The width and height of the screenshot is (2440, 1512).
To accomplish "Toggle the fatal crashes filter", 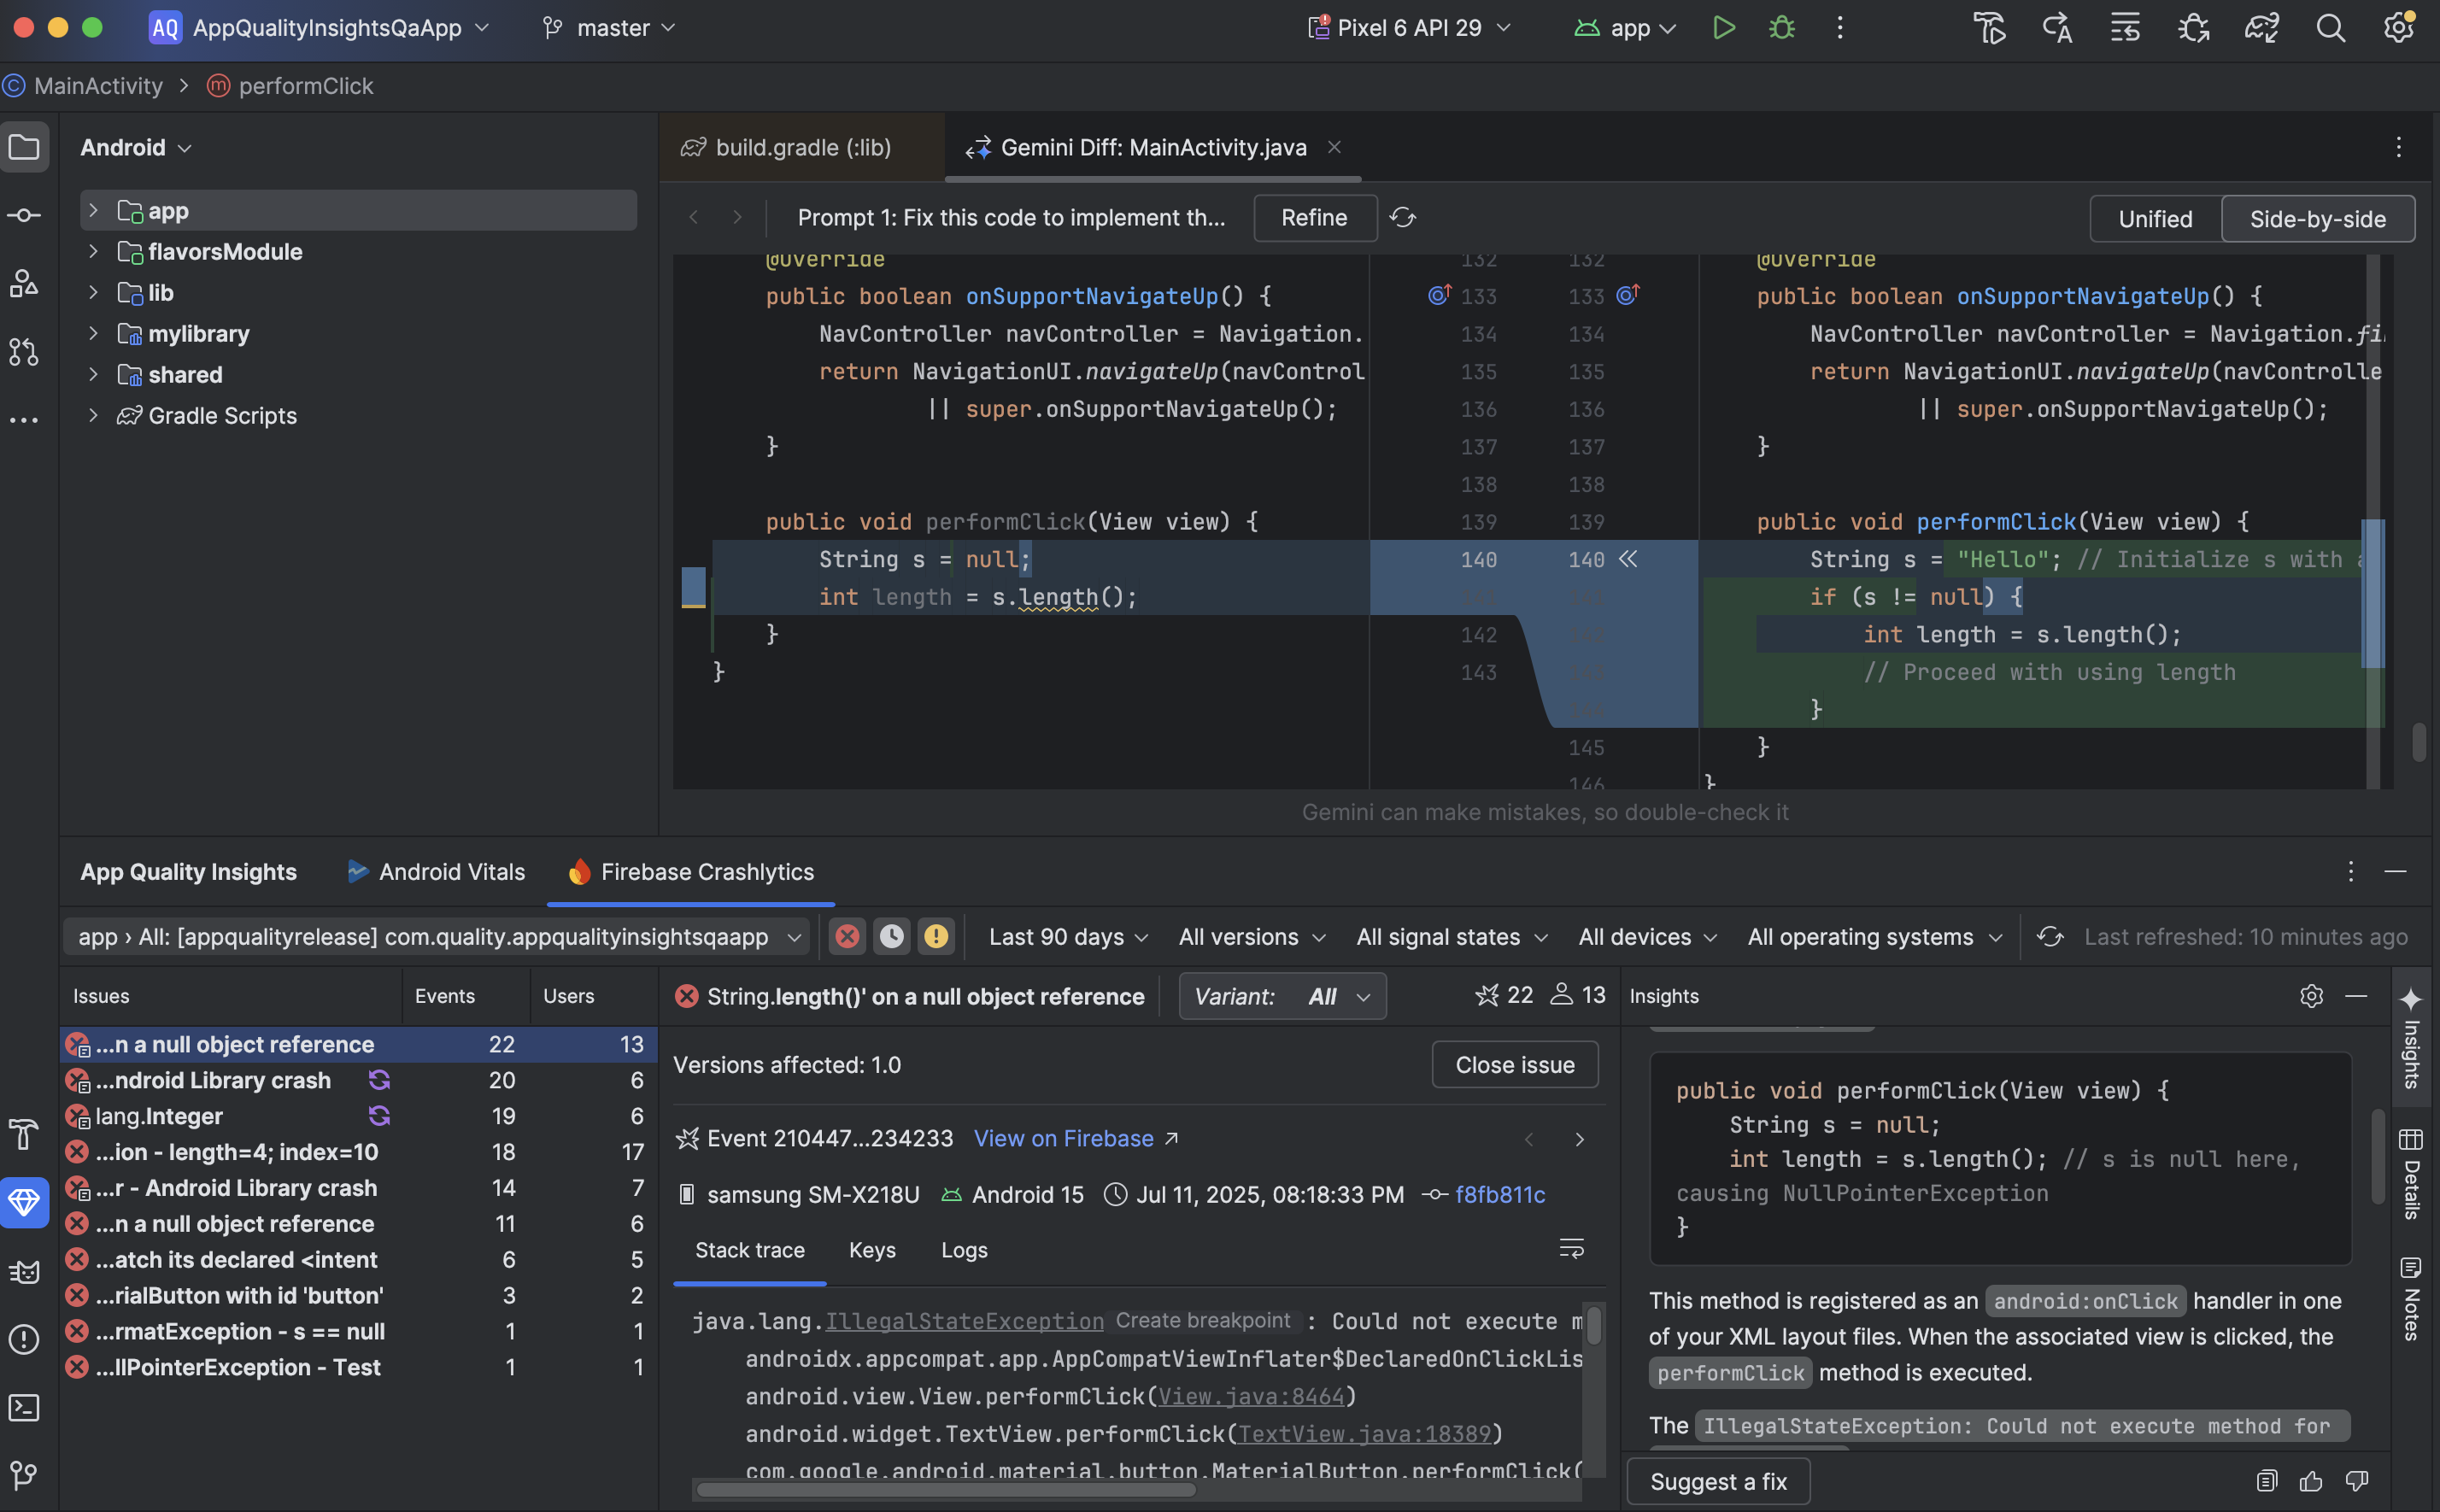I will (x=847, y=936).
